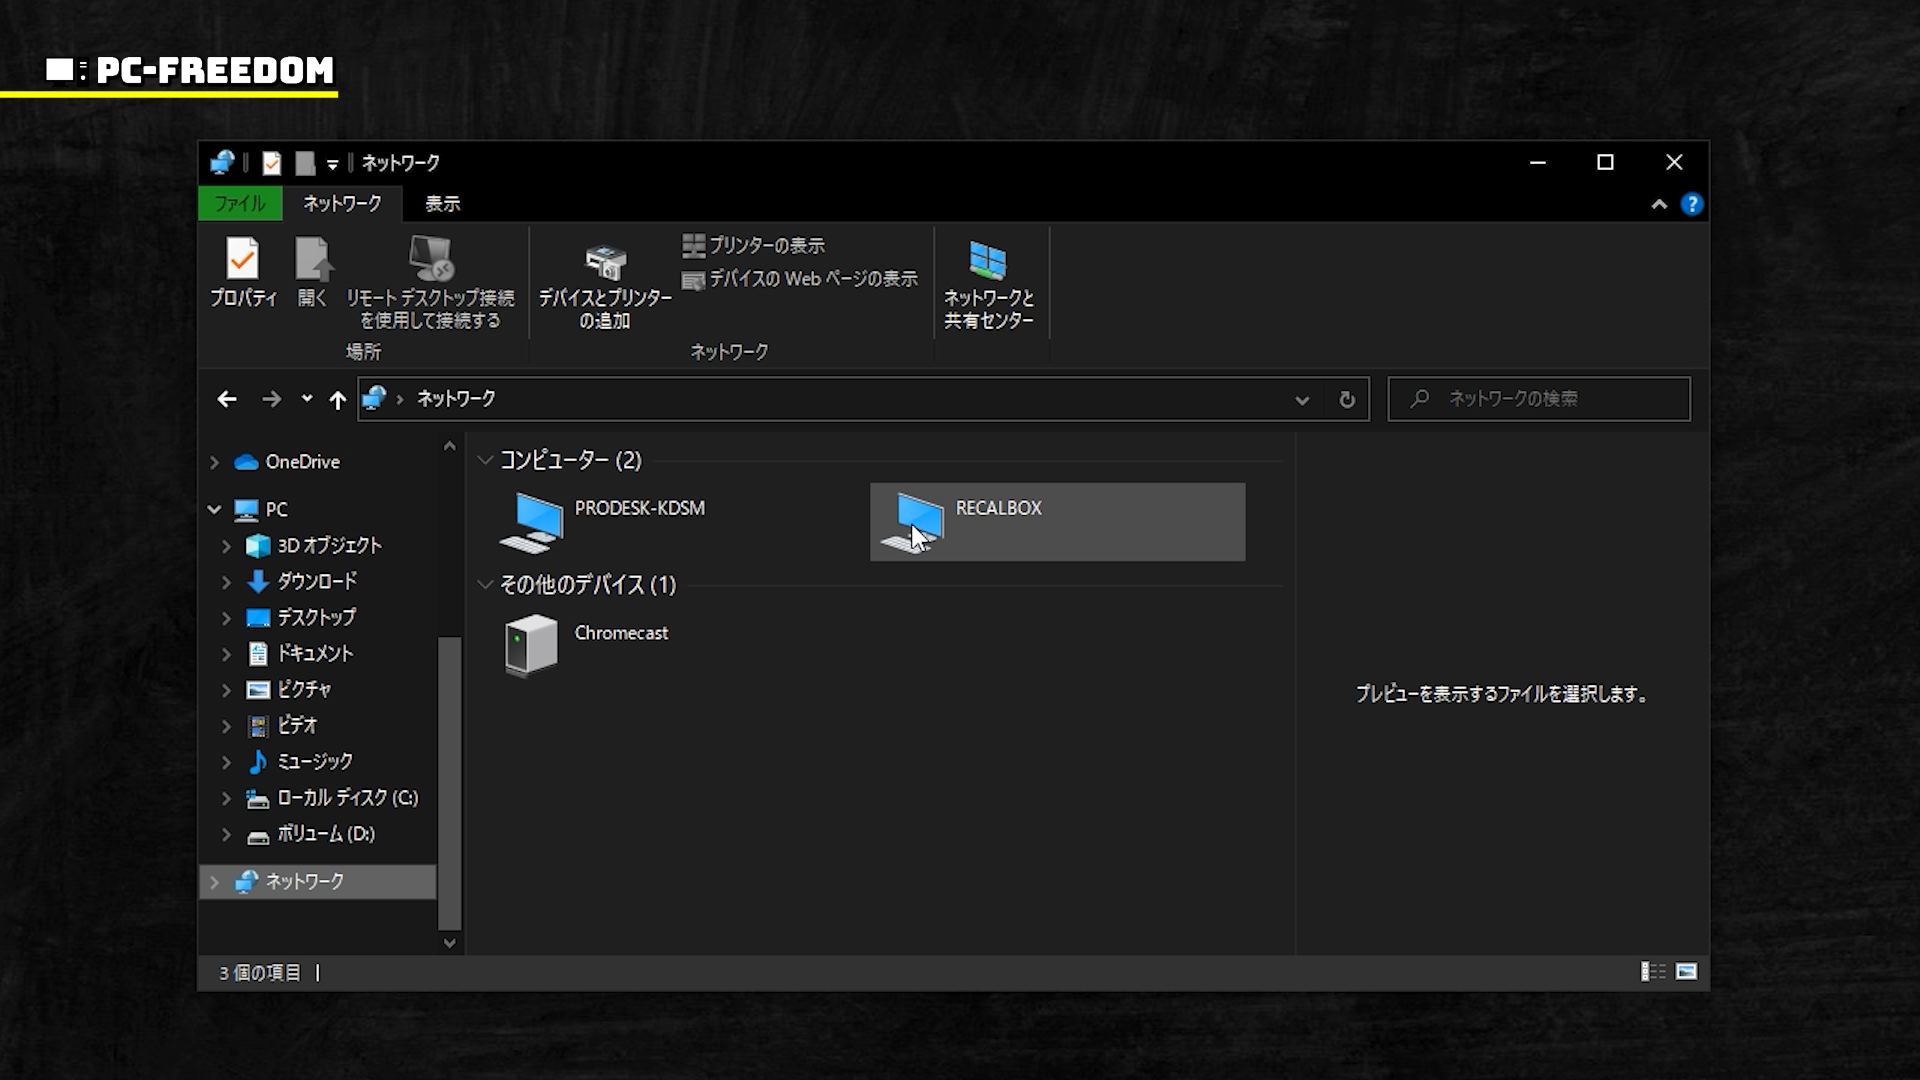Viewport: 1920px width, 1080px height.
Task: Go up one folder level arrow
Action: tap(338, 400)
